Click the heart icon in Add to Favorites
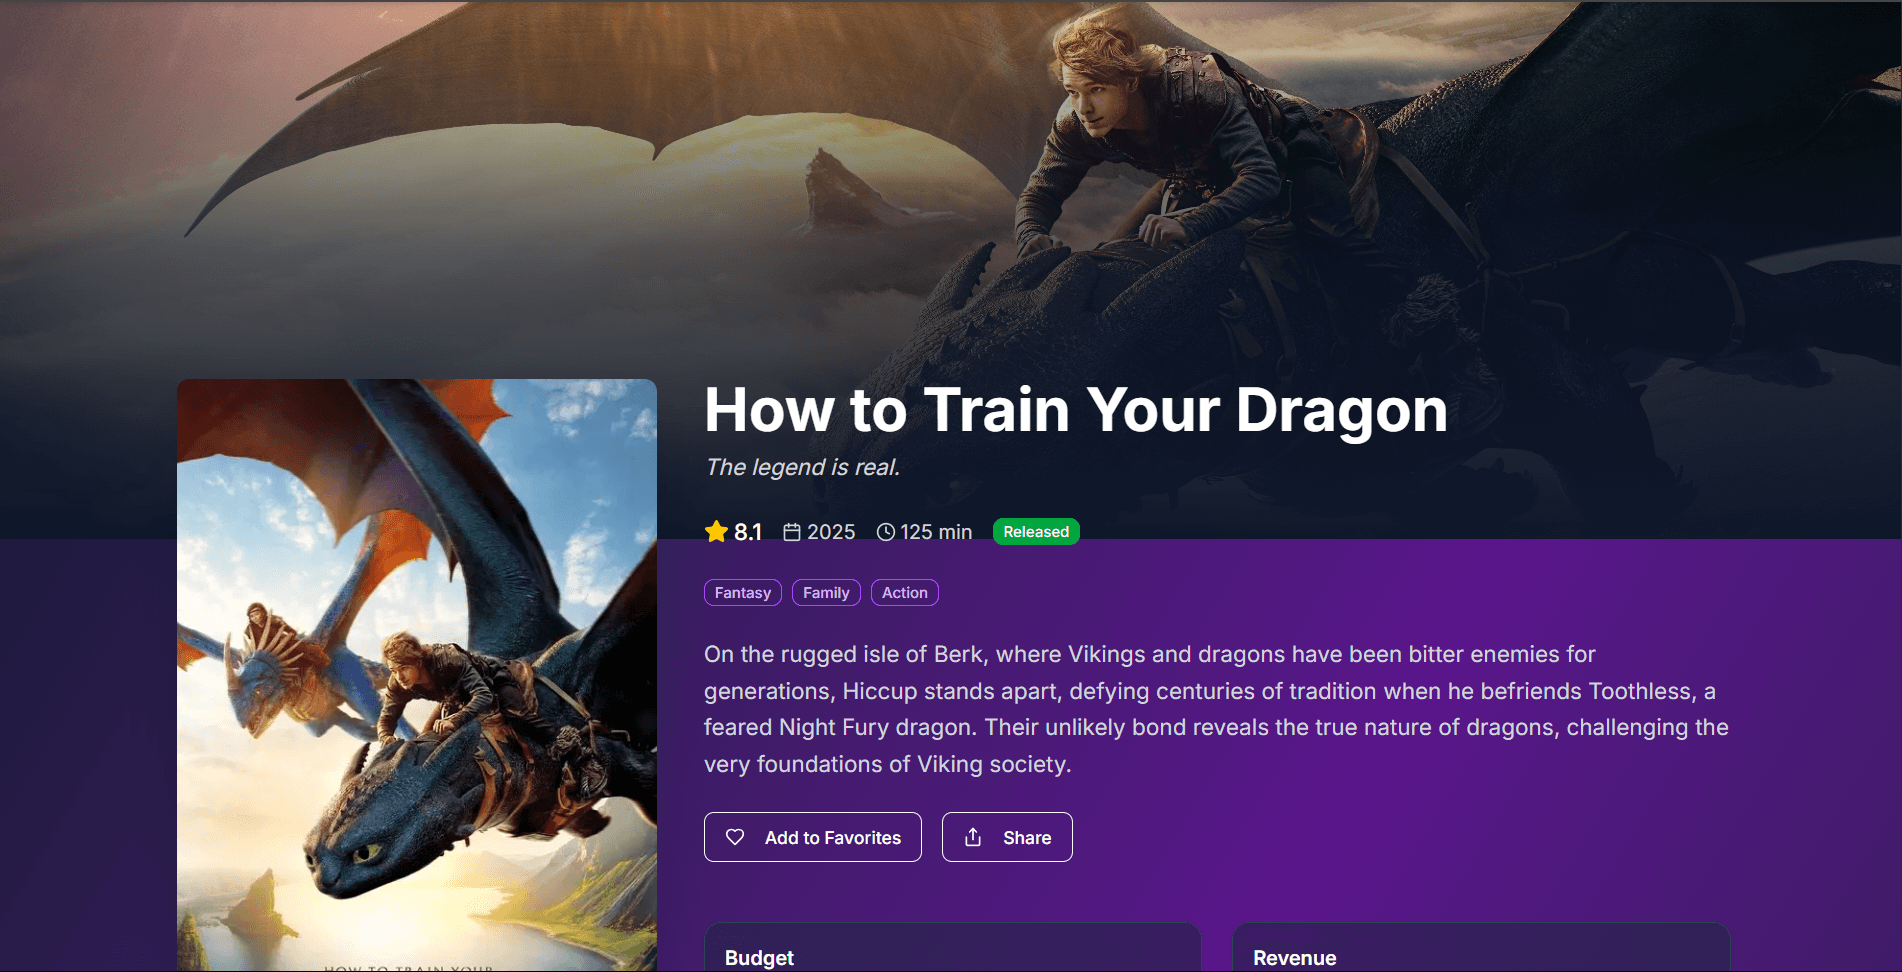 tap(735, 837)
